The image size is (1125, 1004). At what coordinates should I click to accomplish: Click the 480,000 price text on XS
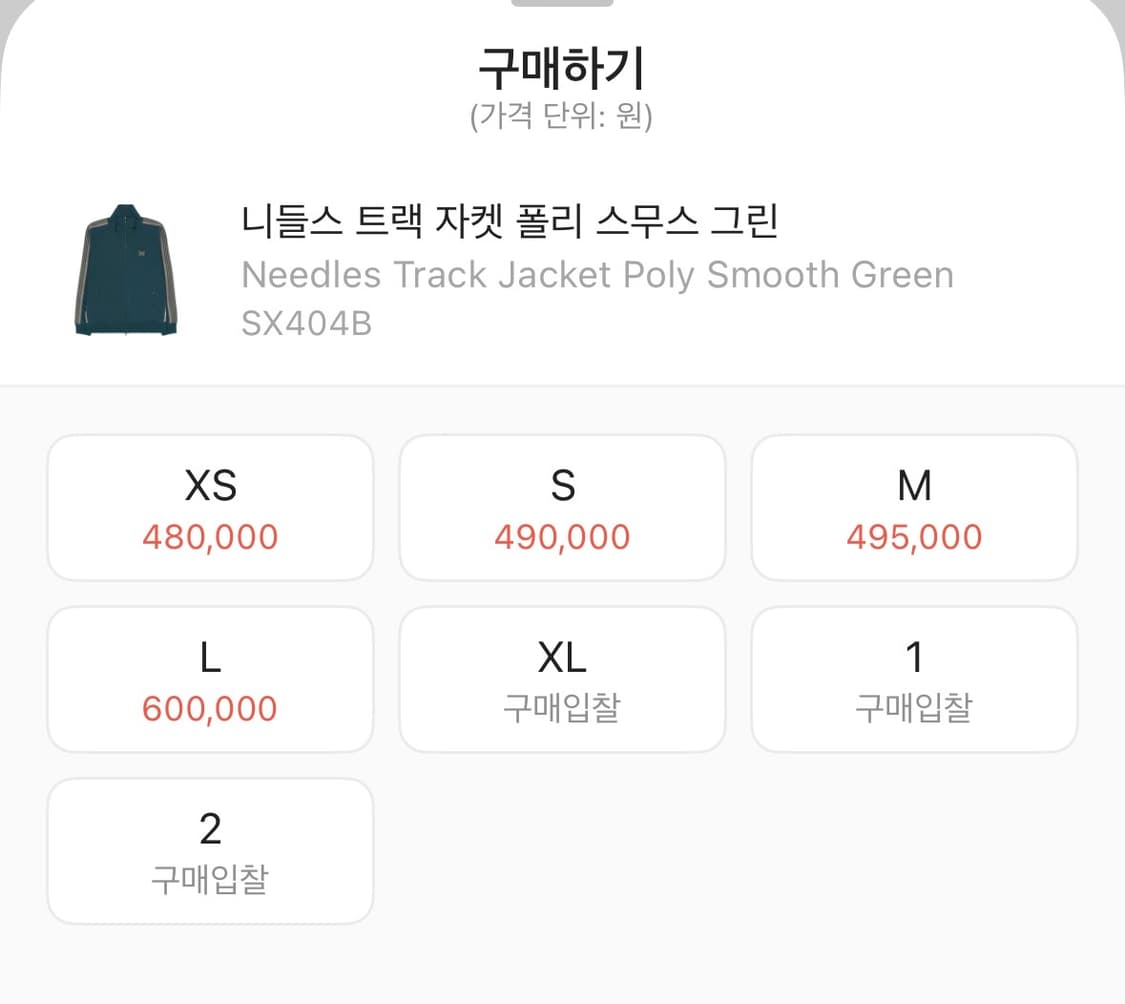click(x=209, y=537)
